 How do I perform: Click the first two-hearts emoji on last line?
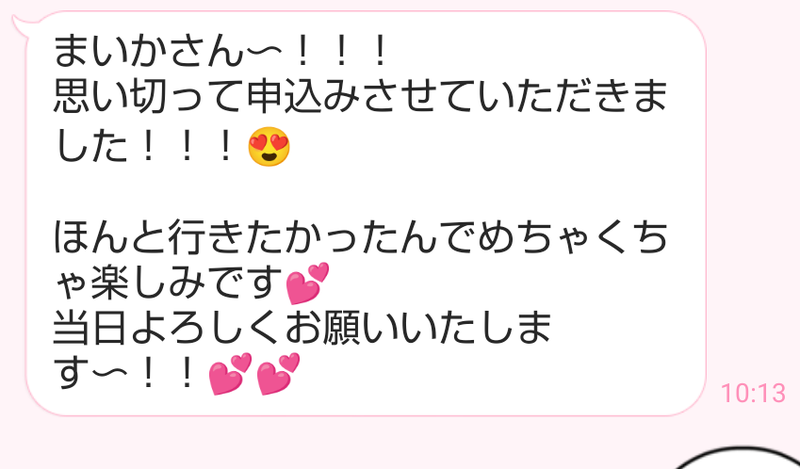pos(230,374)
